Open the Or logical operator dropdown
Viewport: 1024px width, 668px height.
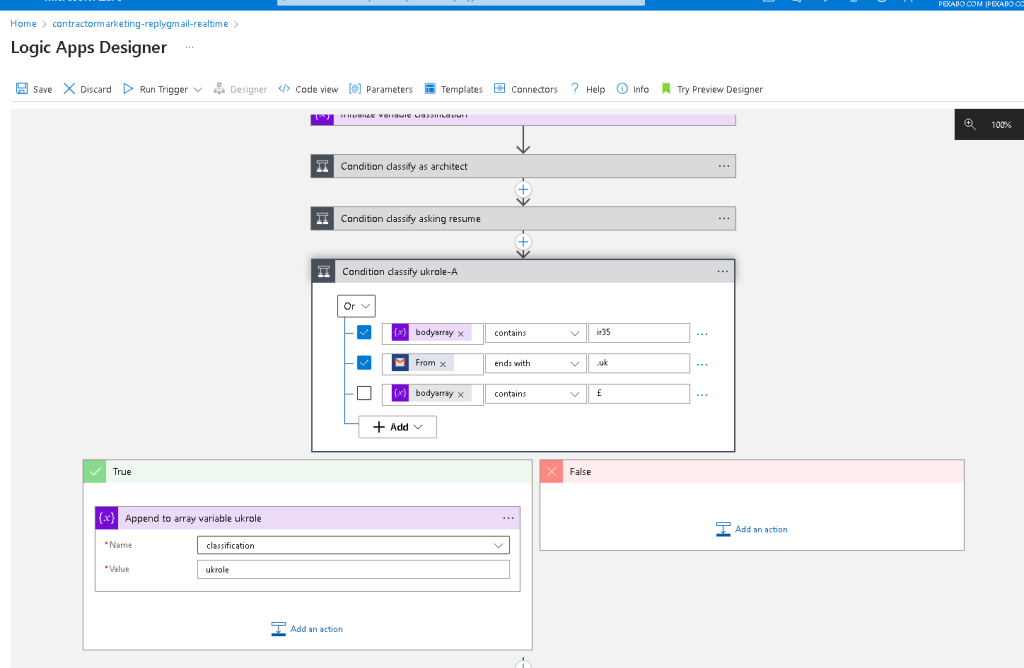point(357,306)
